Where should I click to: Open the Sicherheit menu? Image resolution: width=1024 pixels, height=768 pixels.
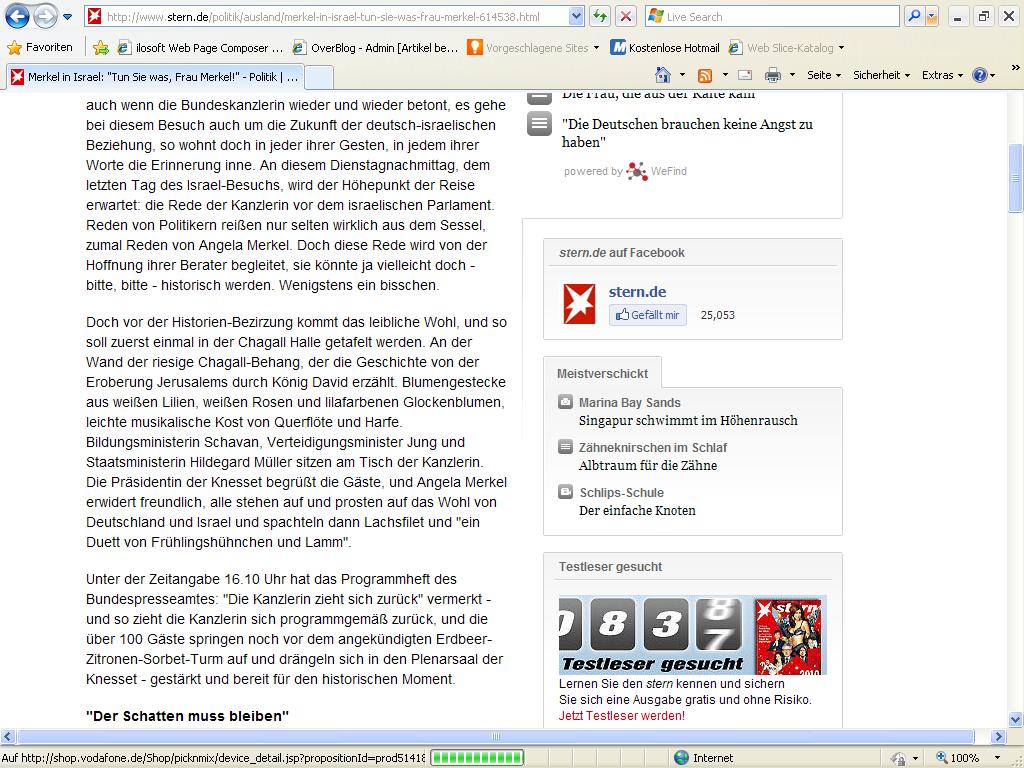pos(881,75)
